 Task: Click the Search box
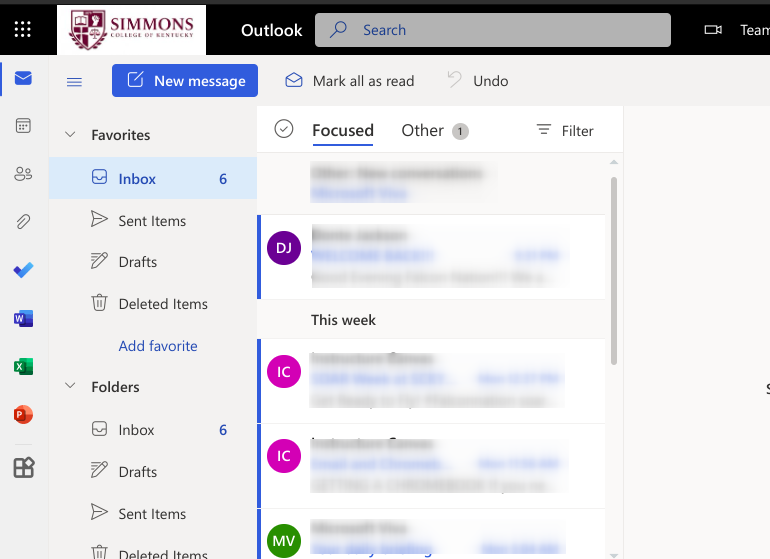[493, 30]
